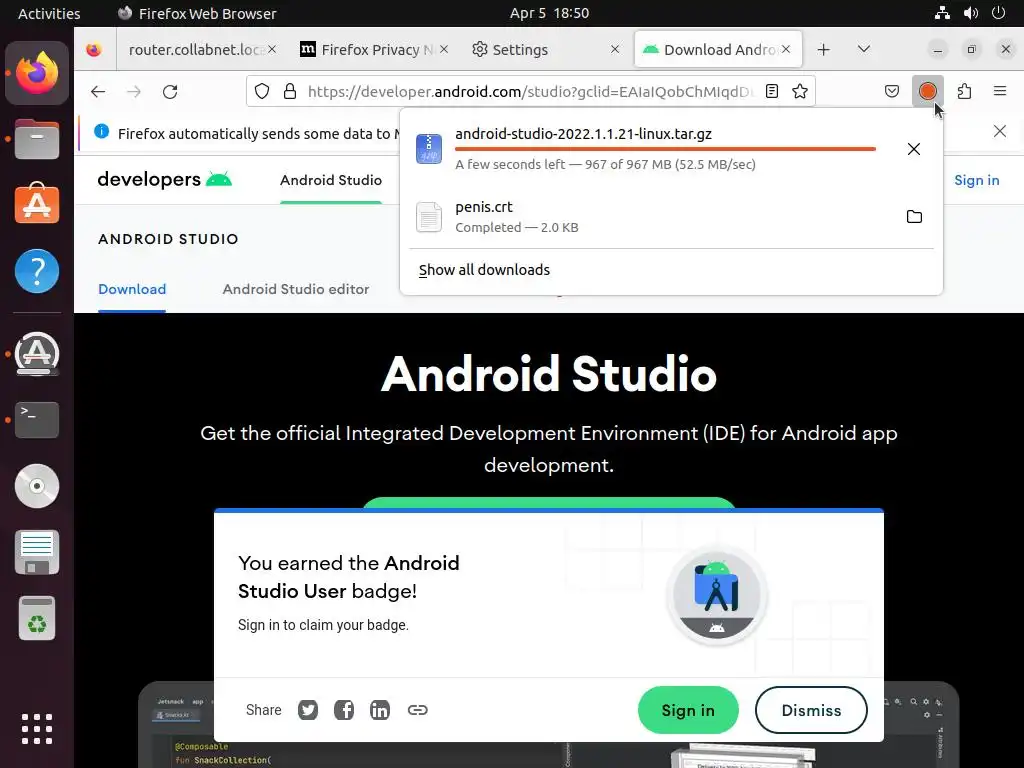
Task: Open the Extensions puzzle icon
Action: point(964,91)
